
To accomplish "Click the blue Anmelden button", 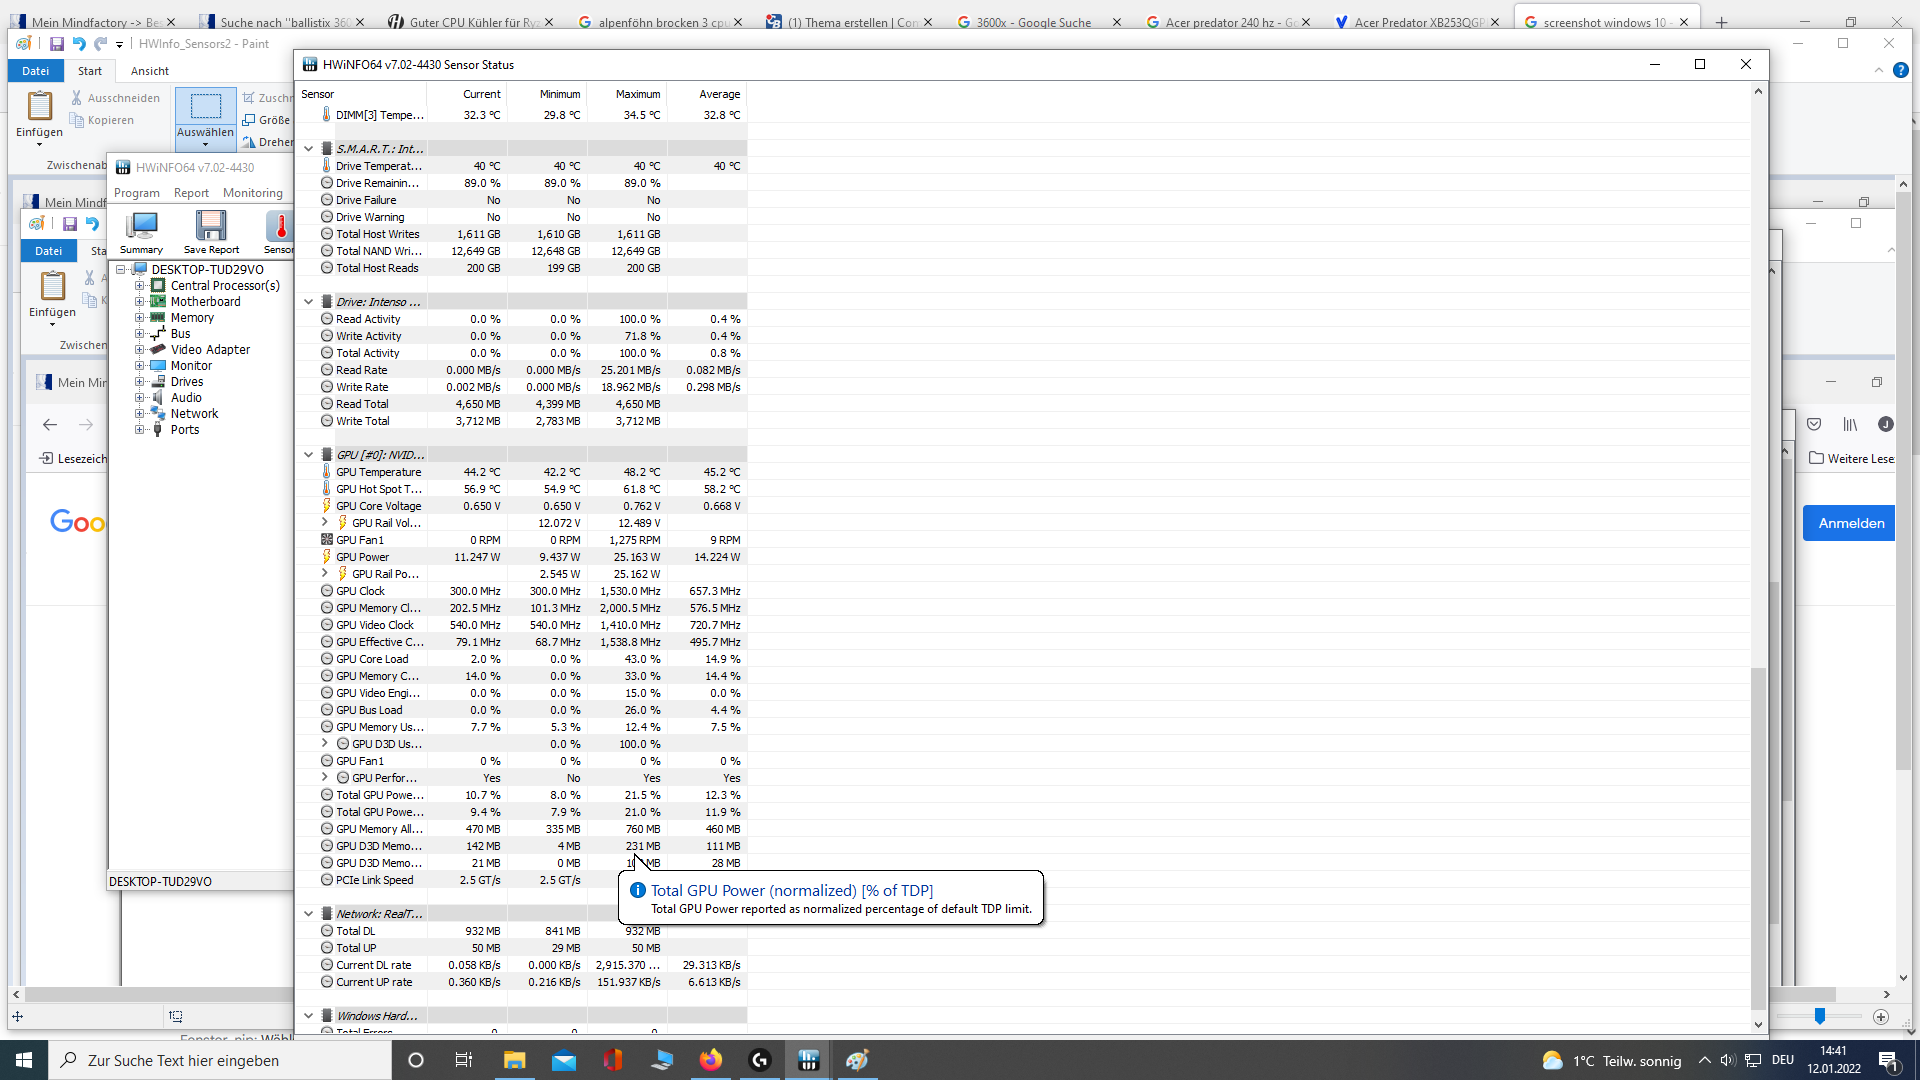I will [1850, 523].
